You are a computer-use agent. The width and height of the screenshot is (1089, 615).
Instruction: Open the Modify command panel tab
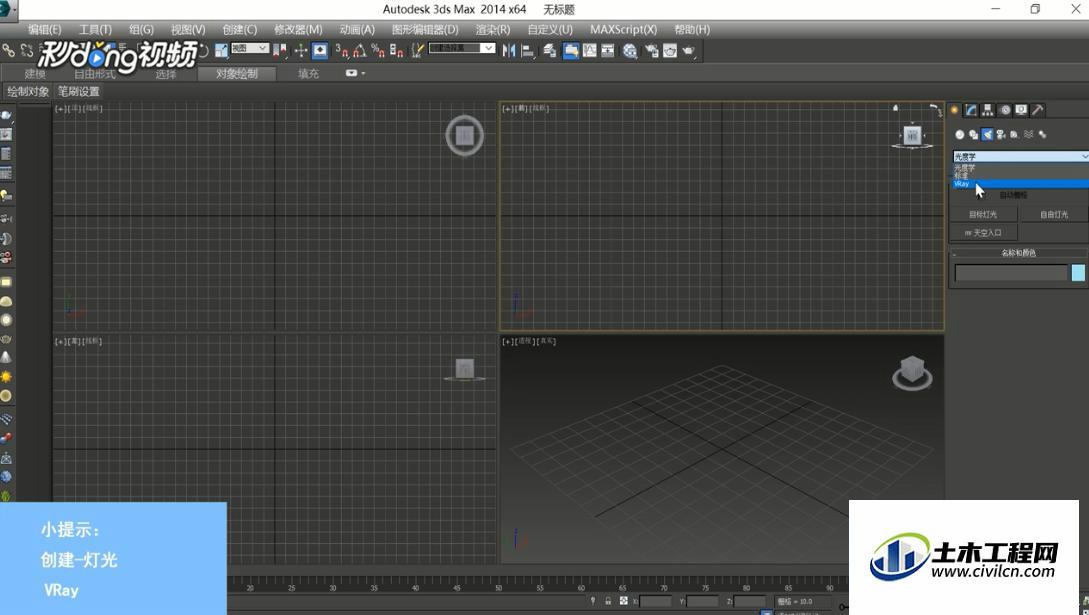coord(971,110)
